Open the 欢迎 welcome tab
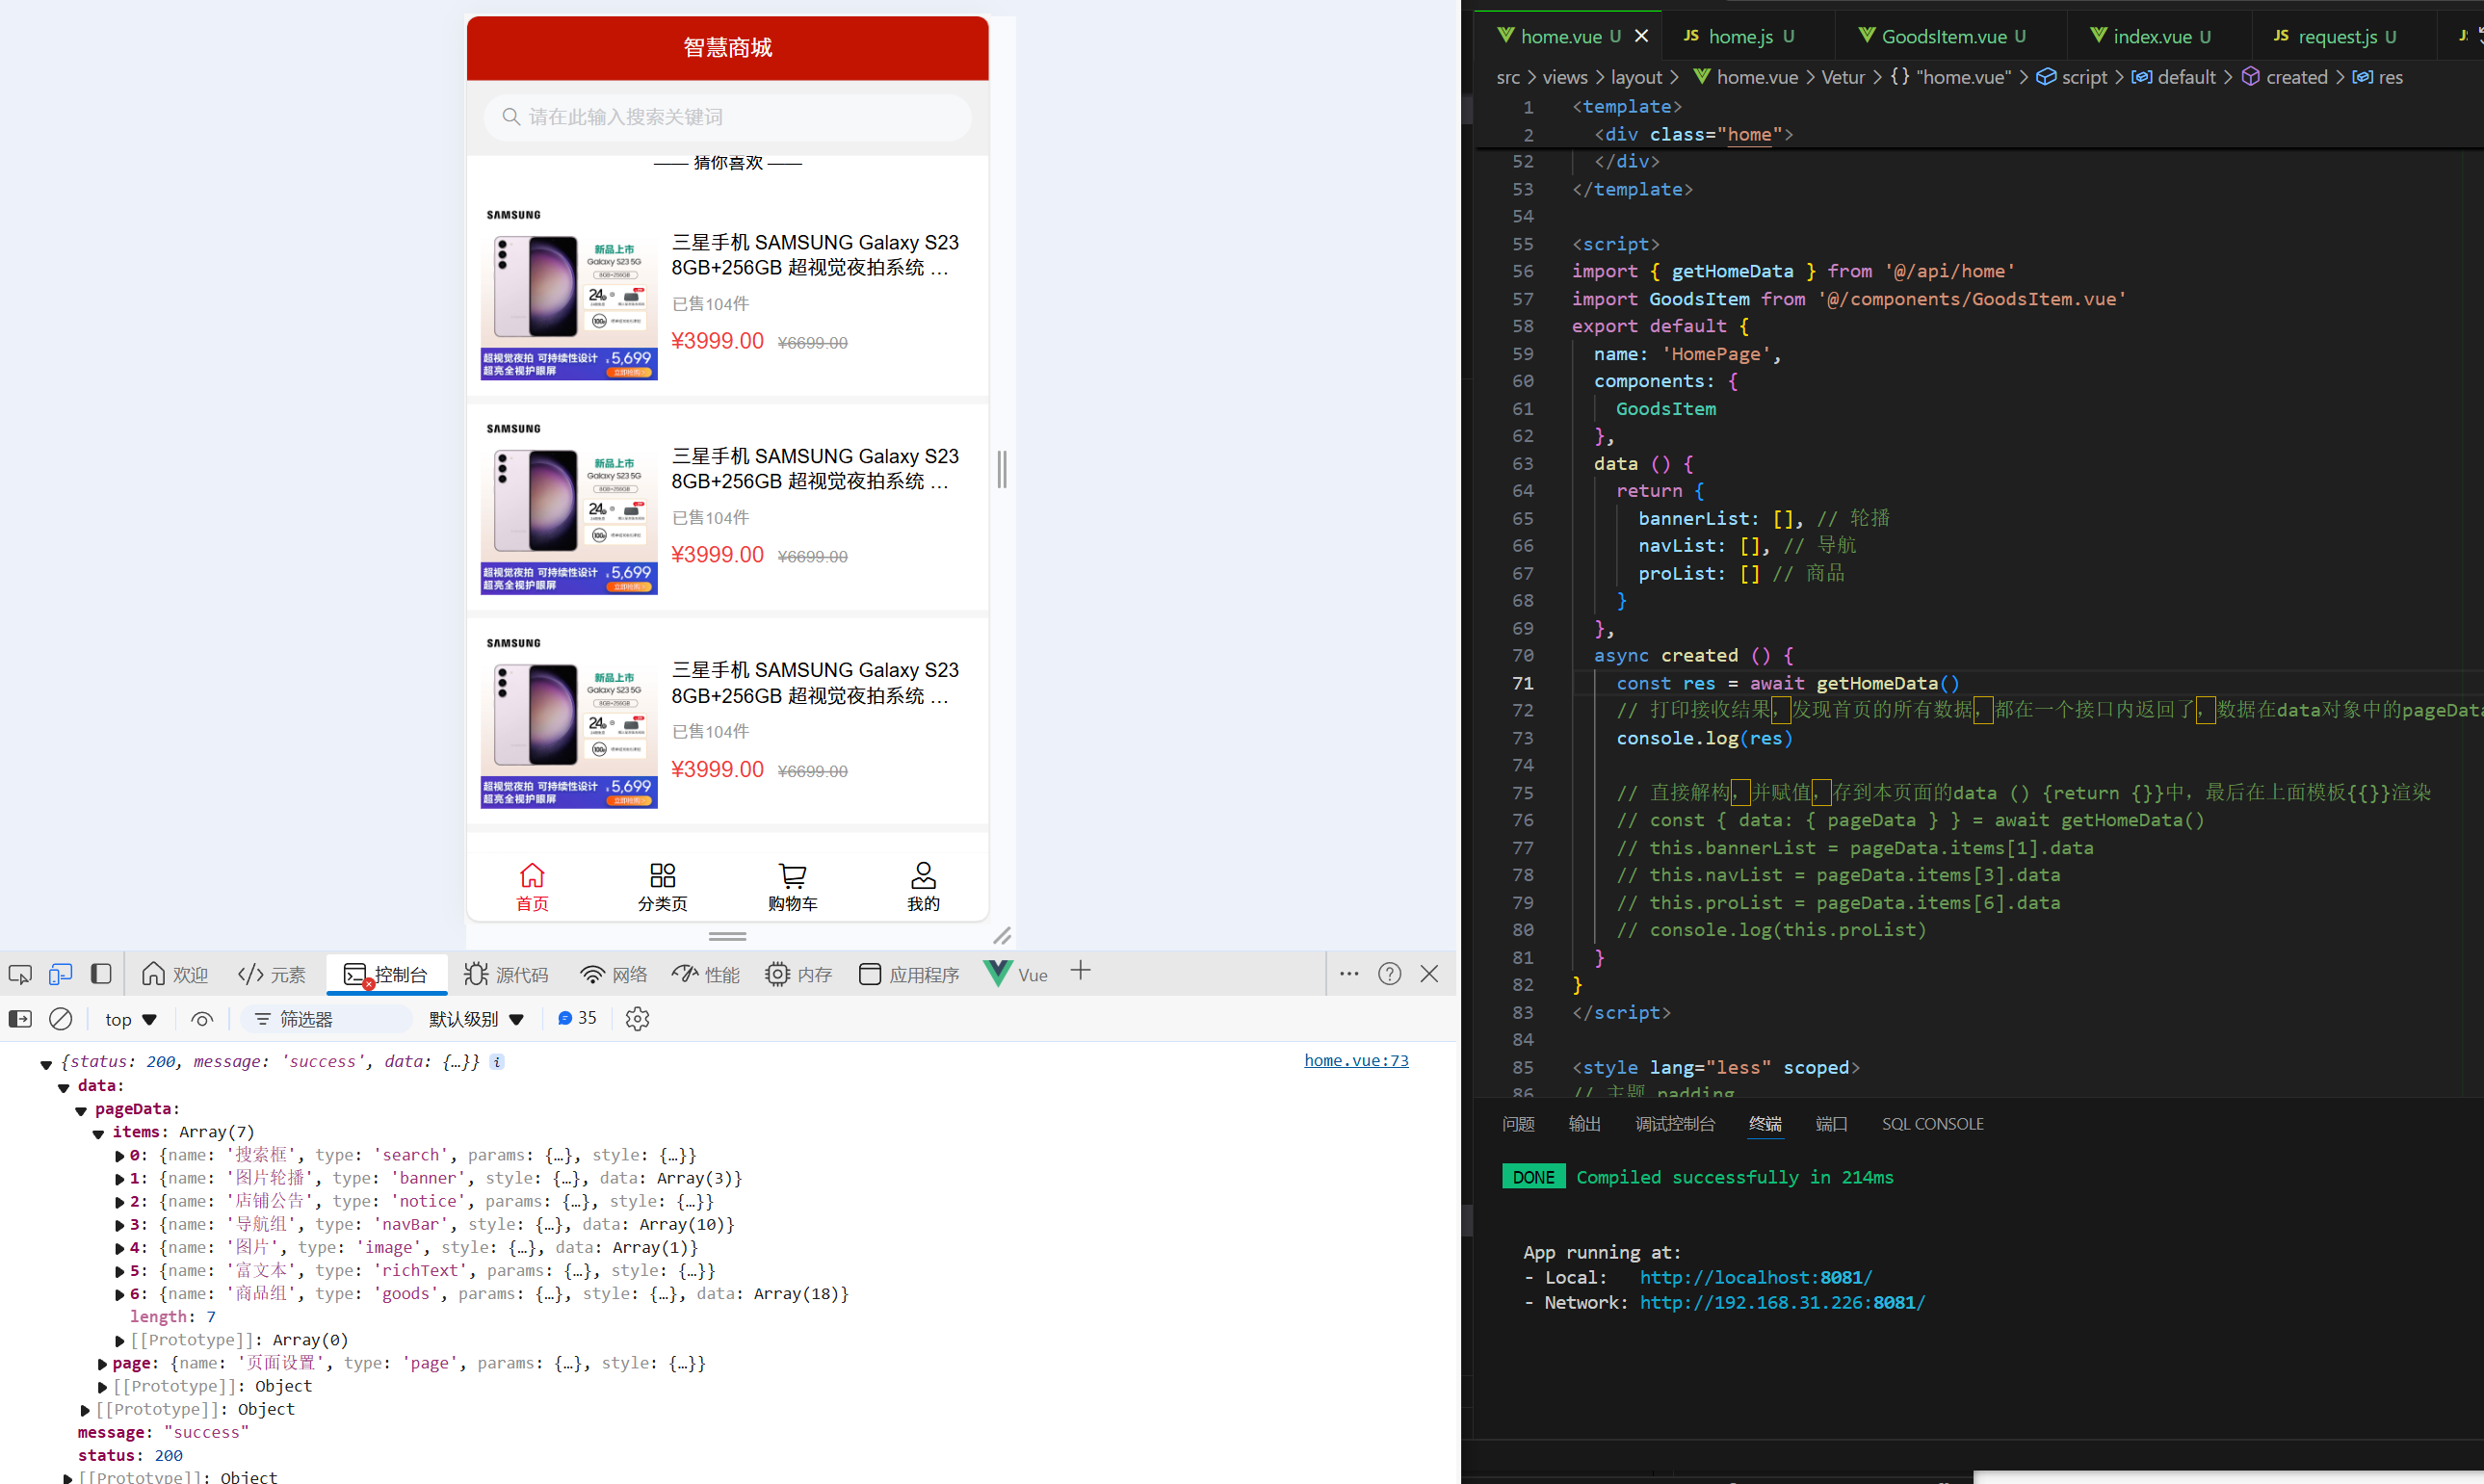This screenshot has width=2484, height=1484. pyautogui.click(x=175, y=974)
